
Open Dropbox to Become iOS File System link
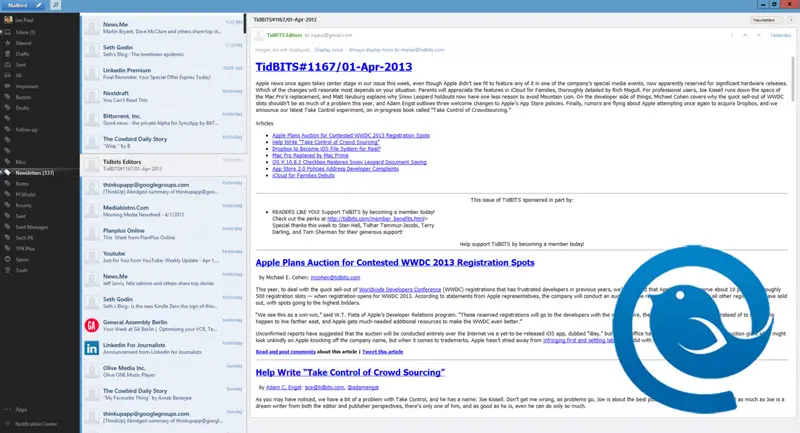coord(326,149)
